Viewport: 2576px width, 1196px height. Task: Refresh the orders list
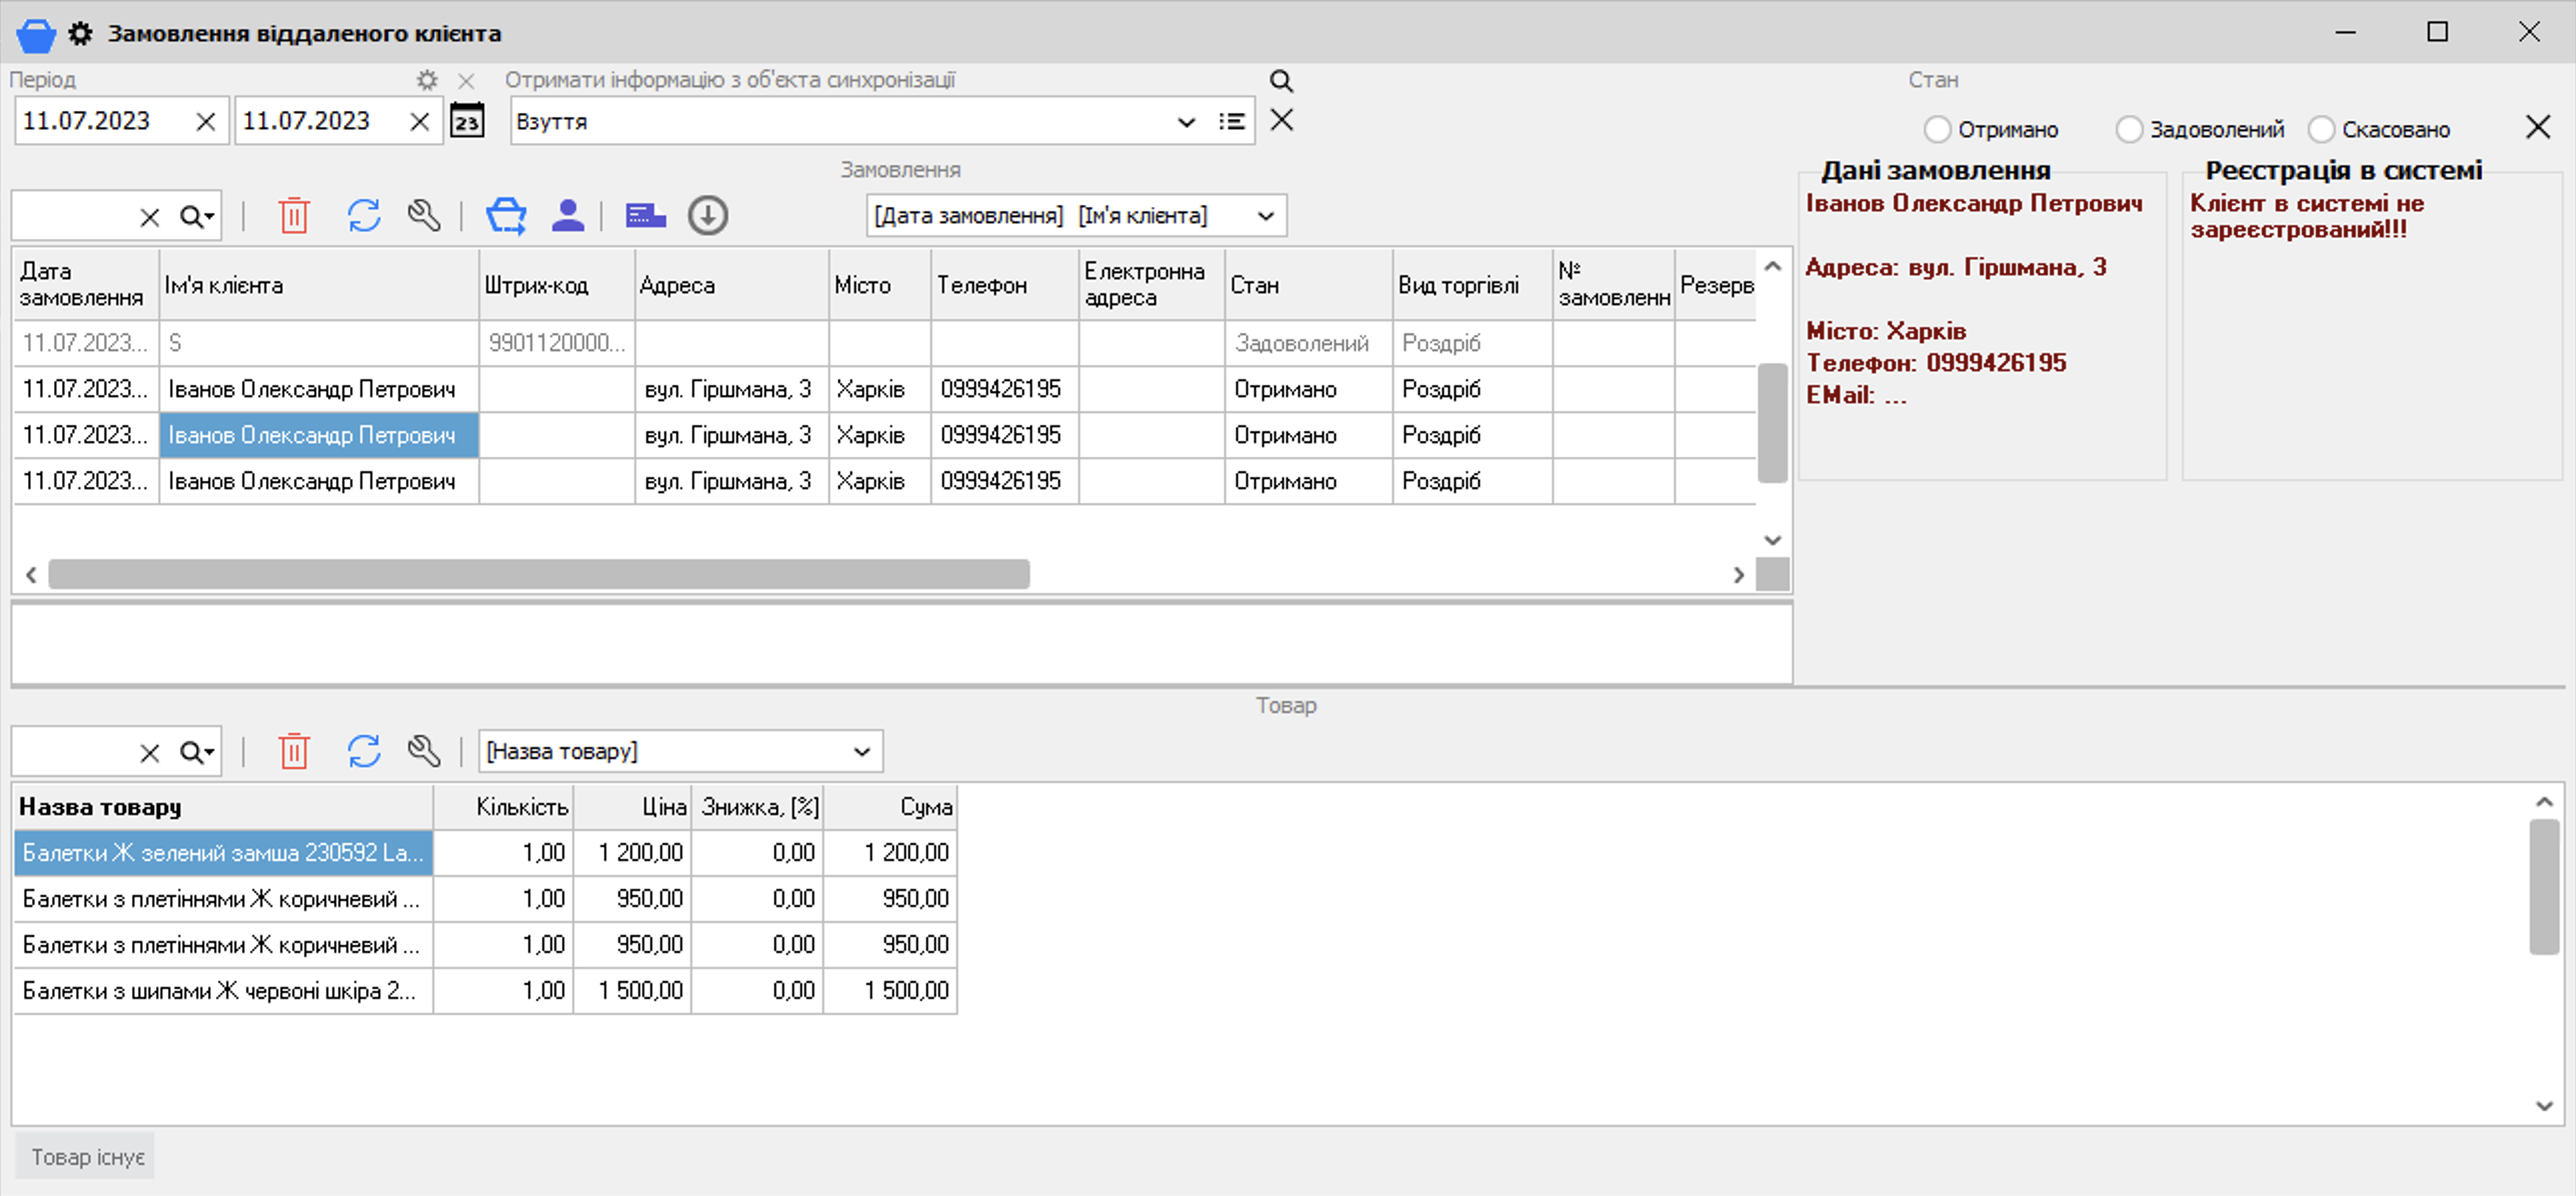click(363, 216)
